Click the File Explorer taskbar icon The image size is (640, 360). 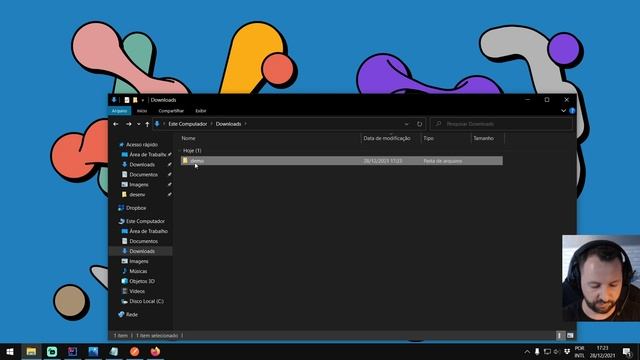[x=31, y=351]
